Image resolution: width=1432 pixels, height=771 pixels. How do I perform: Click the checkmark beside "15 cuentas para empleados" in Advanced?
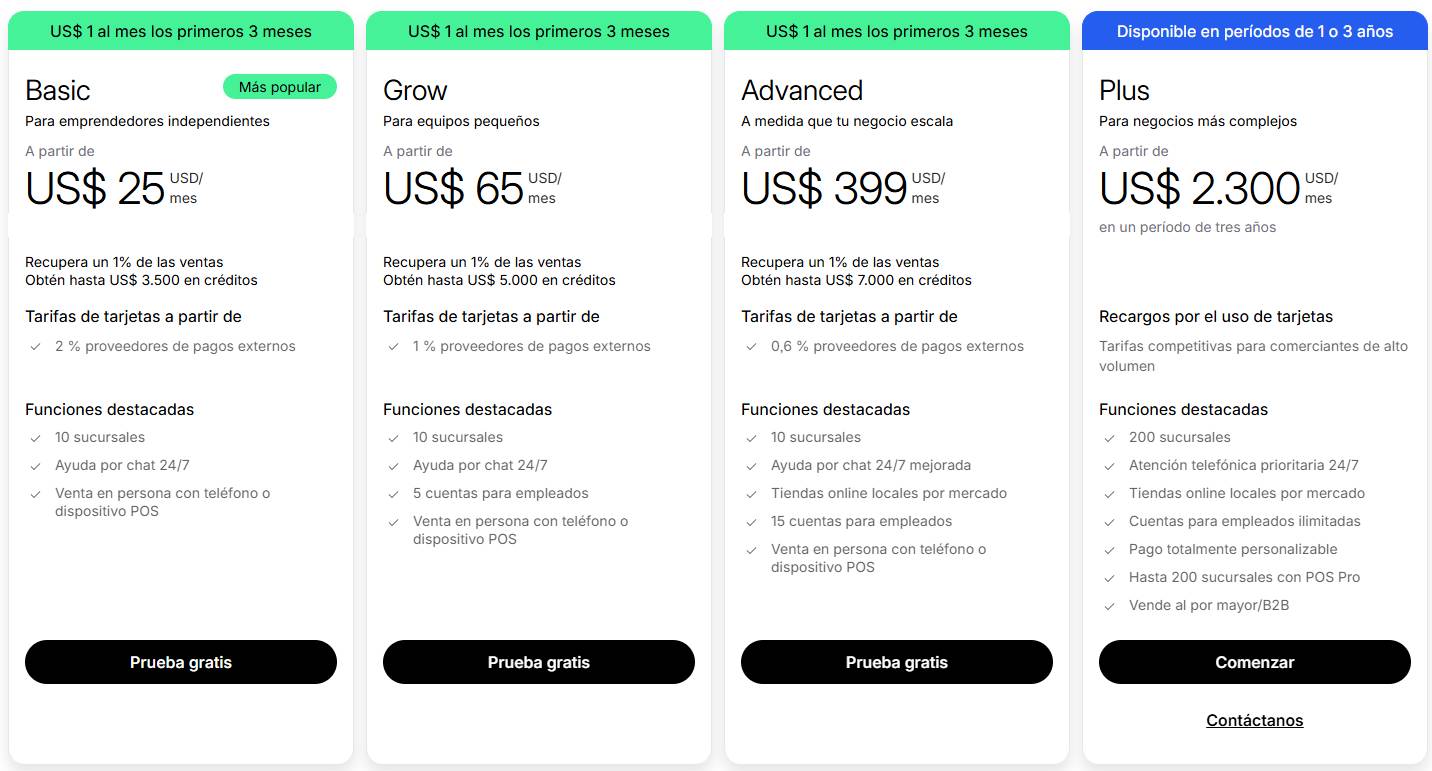pyautogui.click(x=751, y=521)
